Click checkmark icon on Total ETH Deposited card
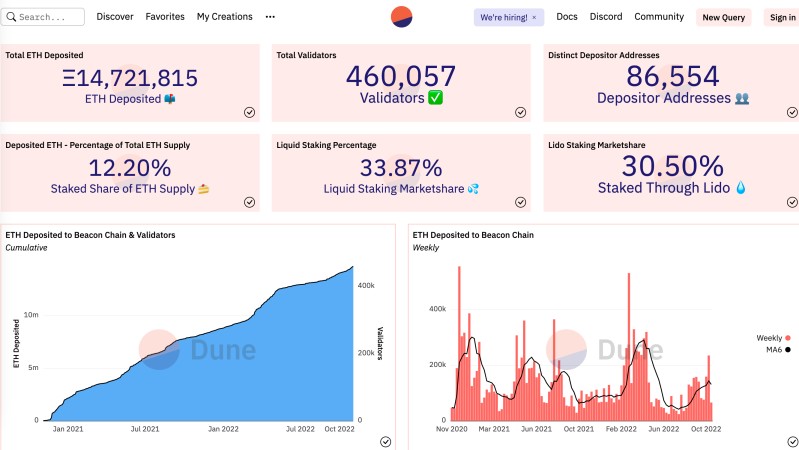The width and height of the screenshot is (799, 450). tap(249, 112)
